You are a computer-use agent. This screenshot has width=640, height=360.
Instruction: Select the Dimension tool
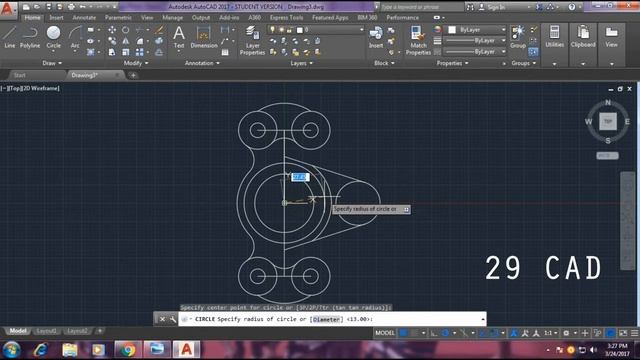click(x=204, y=37)
